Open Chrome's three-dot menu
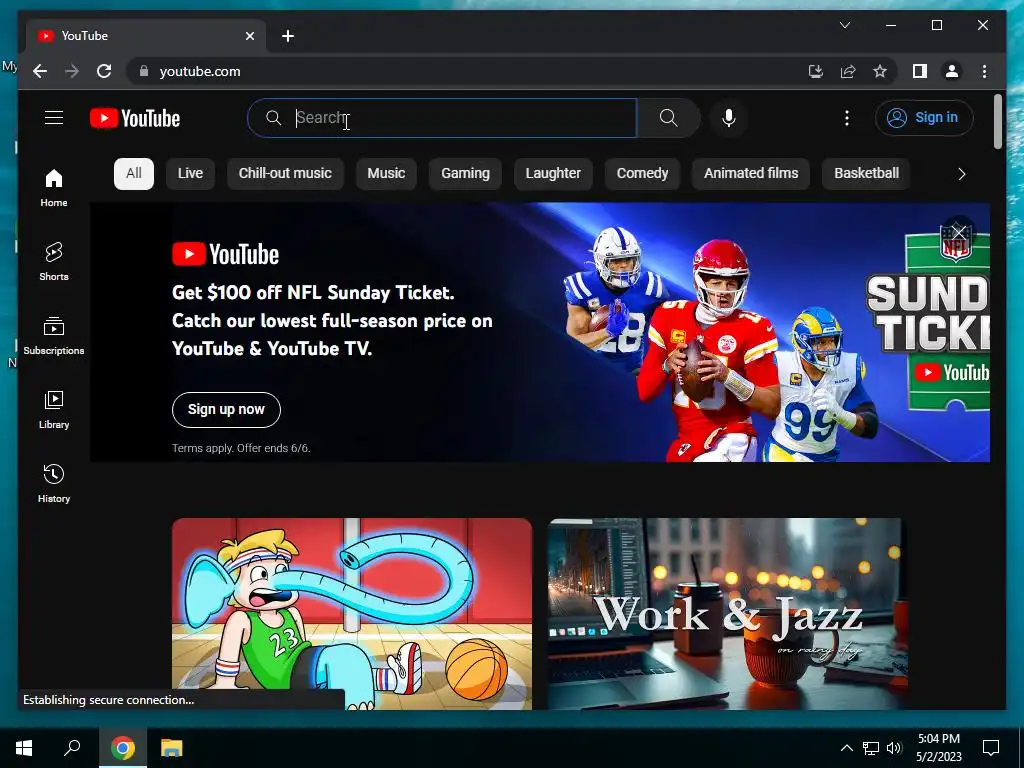1024x768 pixels. click(x=984, y=71)
